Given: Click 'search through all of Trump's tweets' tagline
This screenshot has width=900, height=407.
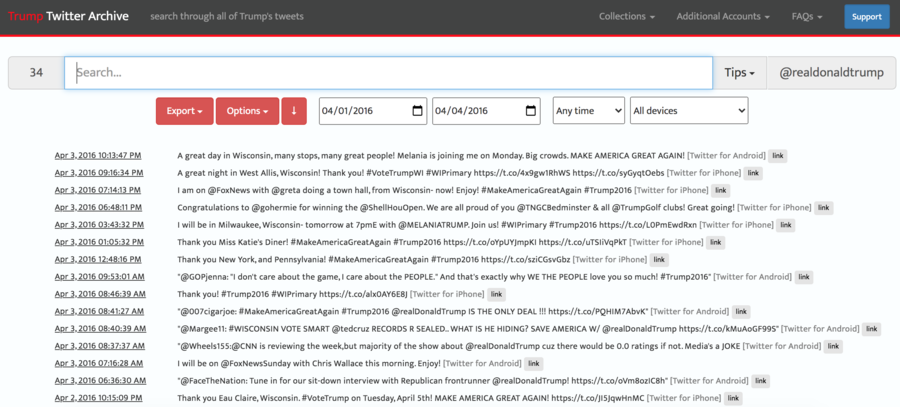Looking at the screenshot, I should (x=226, y=17).
